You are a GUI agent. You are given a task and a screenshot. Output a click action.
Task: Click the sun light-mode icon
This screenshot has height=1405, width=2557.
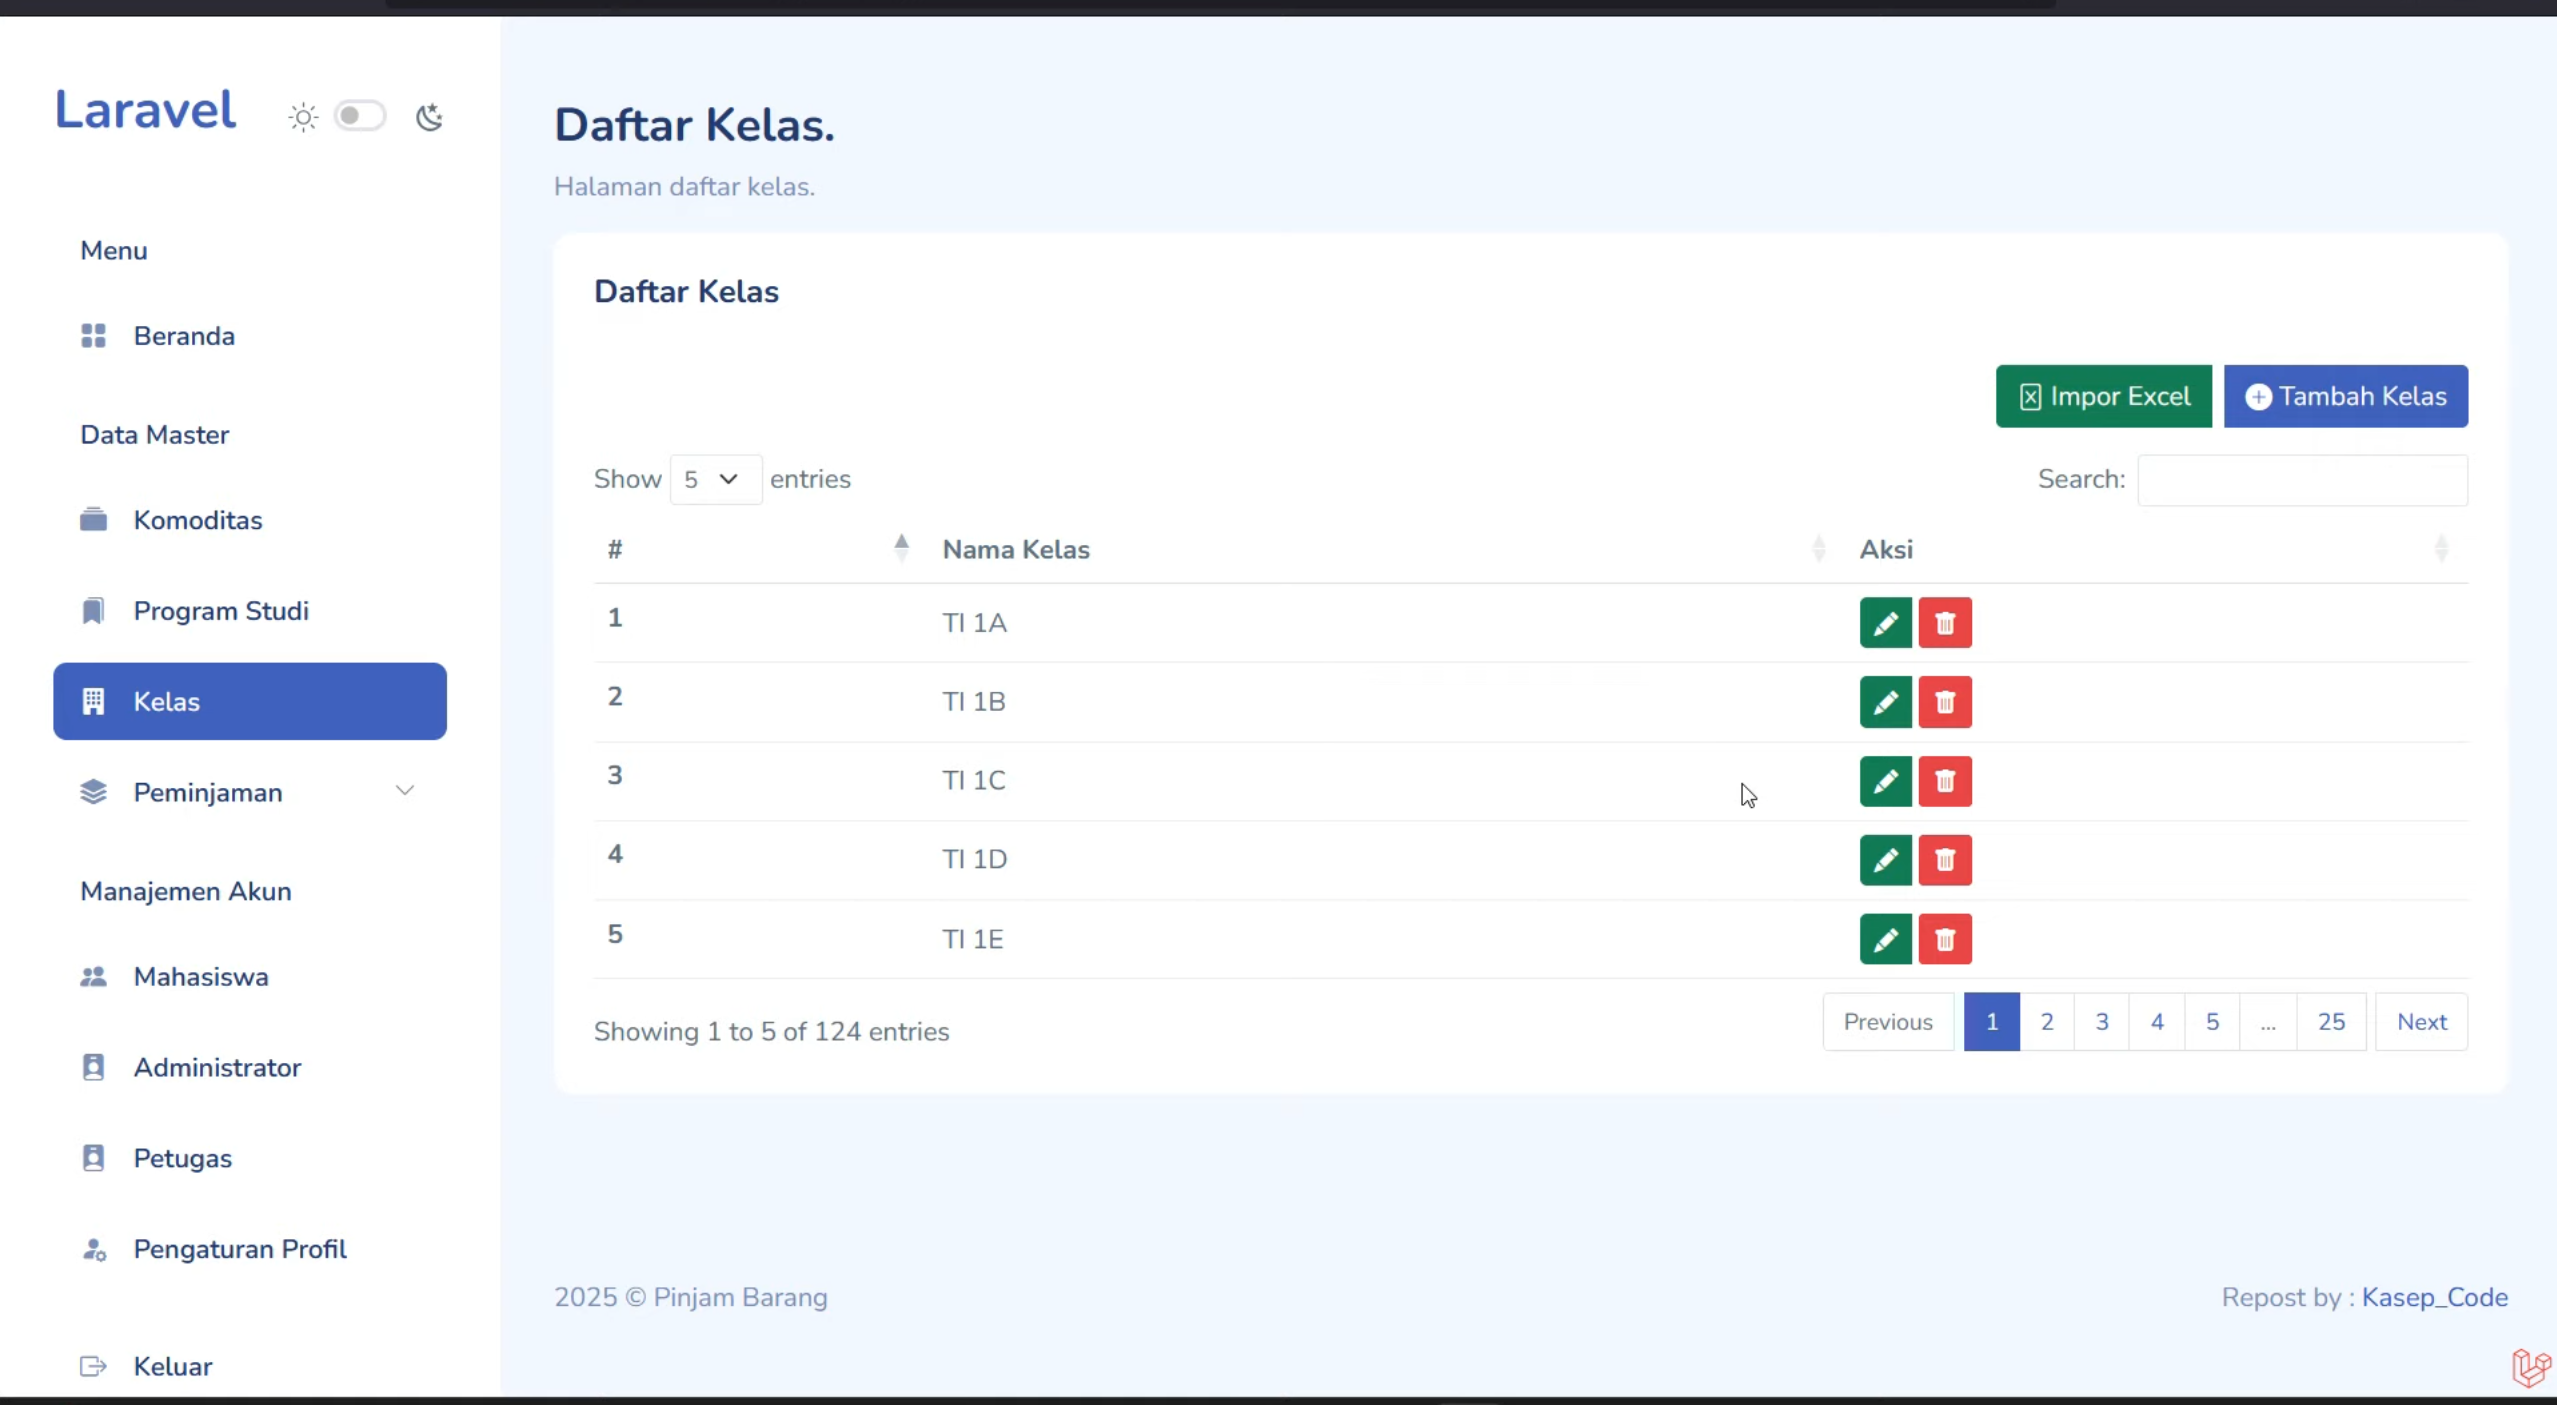click(303, 117)
